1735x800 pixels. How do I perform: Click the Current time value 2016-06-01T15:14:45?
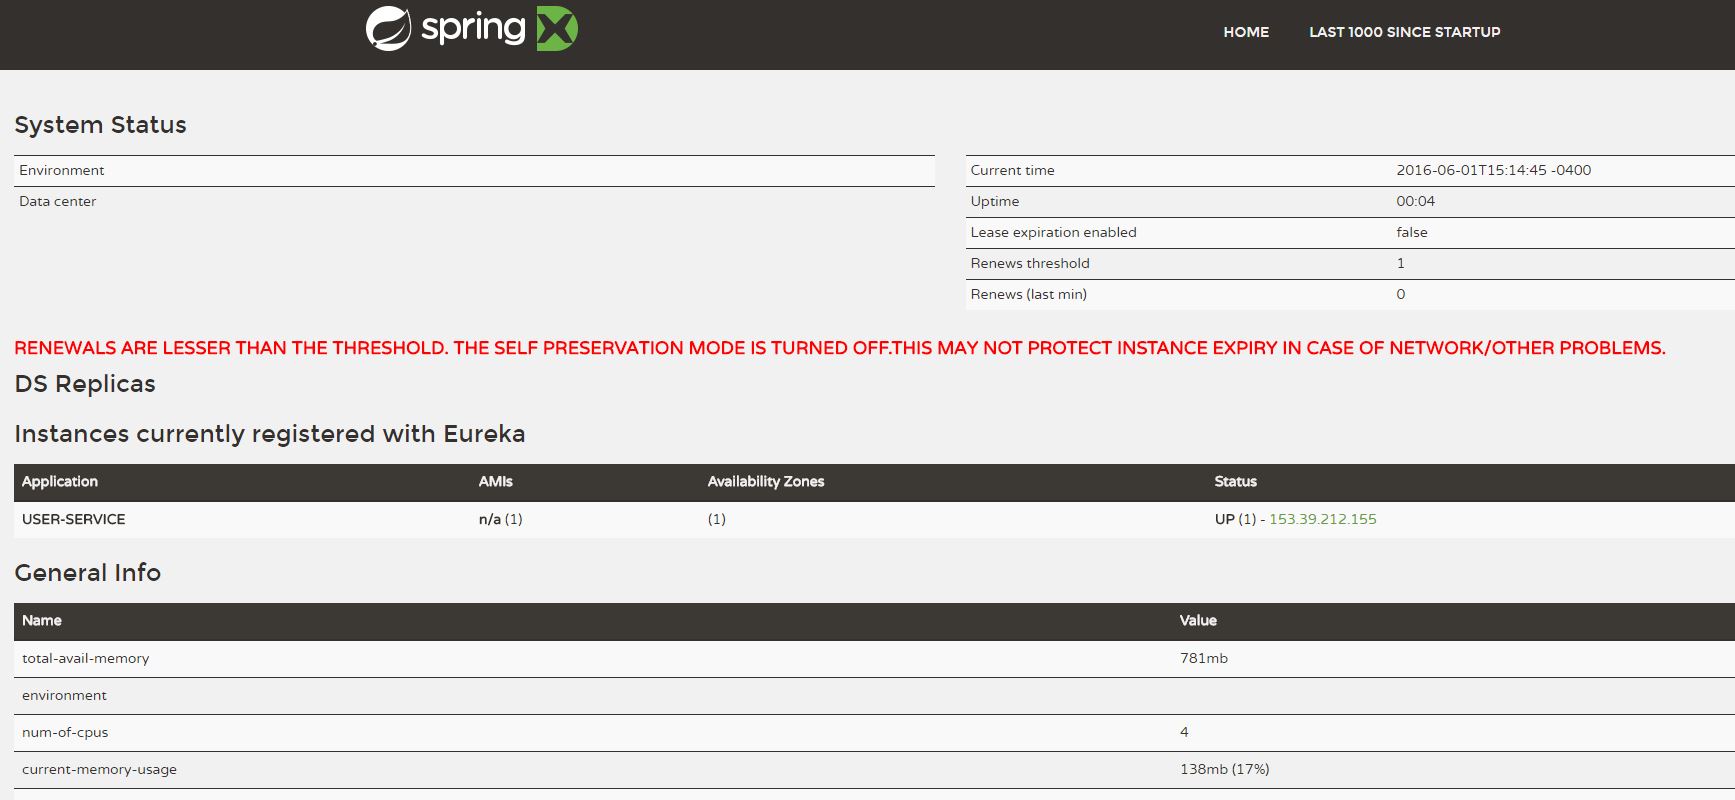pos(1493,170)
